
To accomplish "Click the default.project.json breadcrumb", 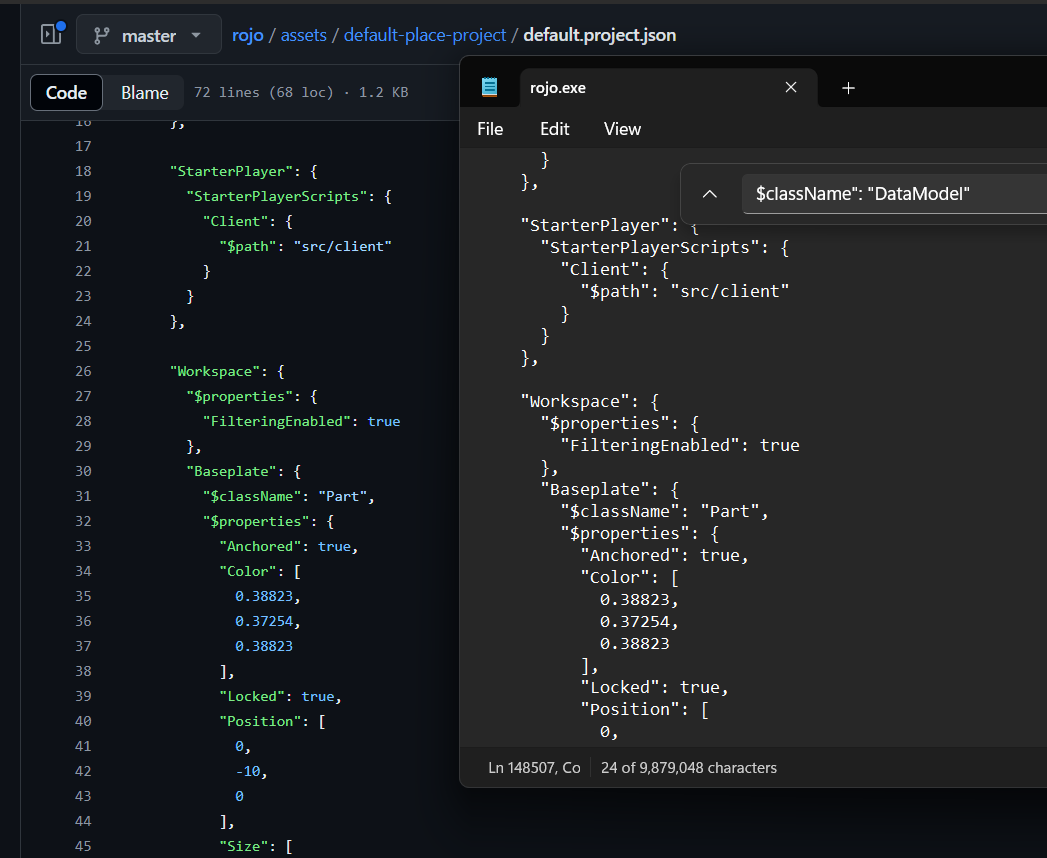I will click(597, 34).
